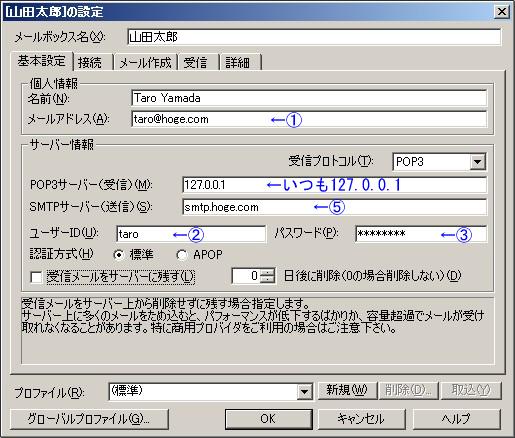Enable 受信メールをサーバーに残す checkbox
515x438 pixels.
[36, 277]
